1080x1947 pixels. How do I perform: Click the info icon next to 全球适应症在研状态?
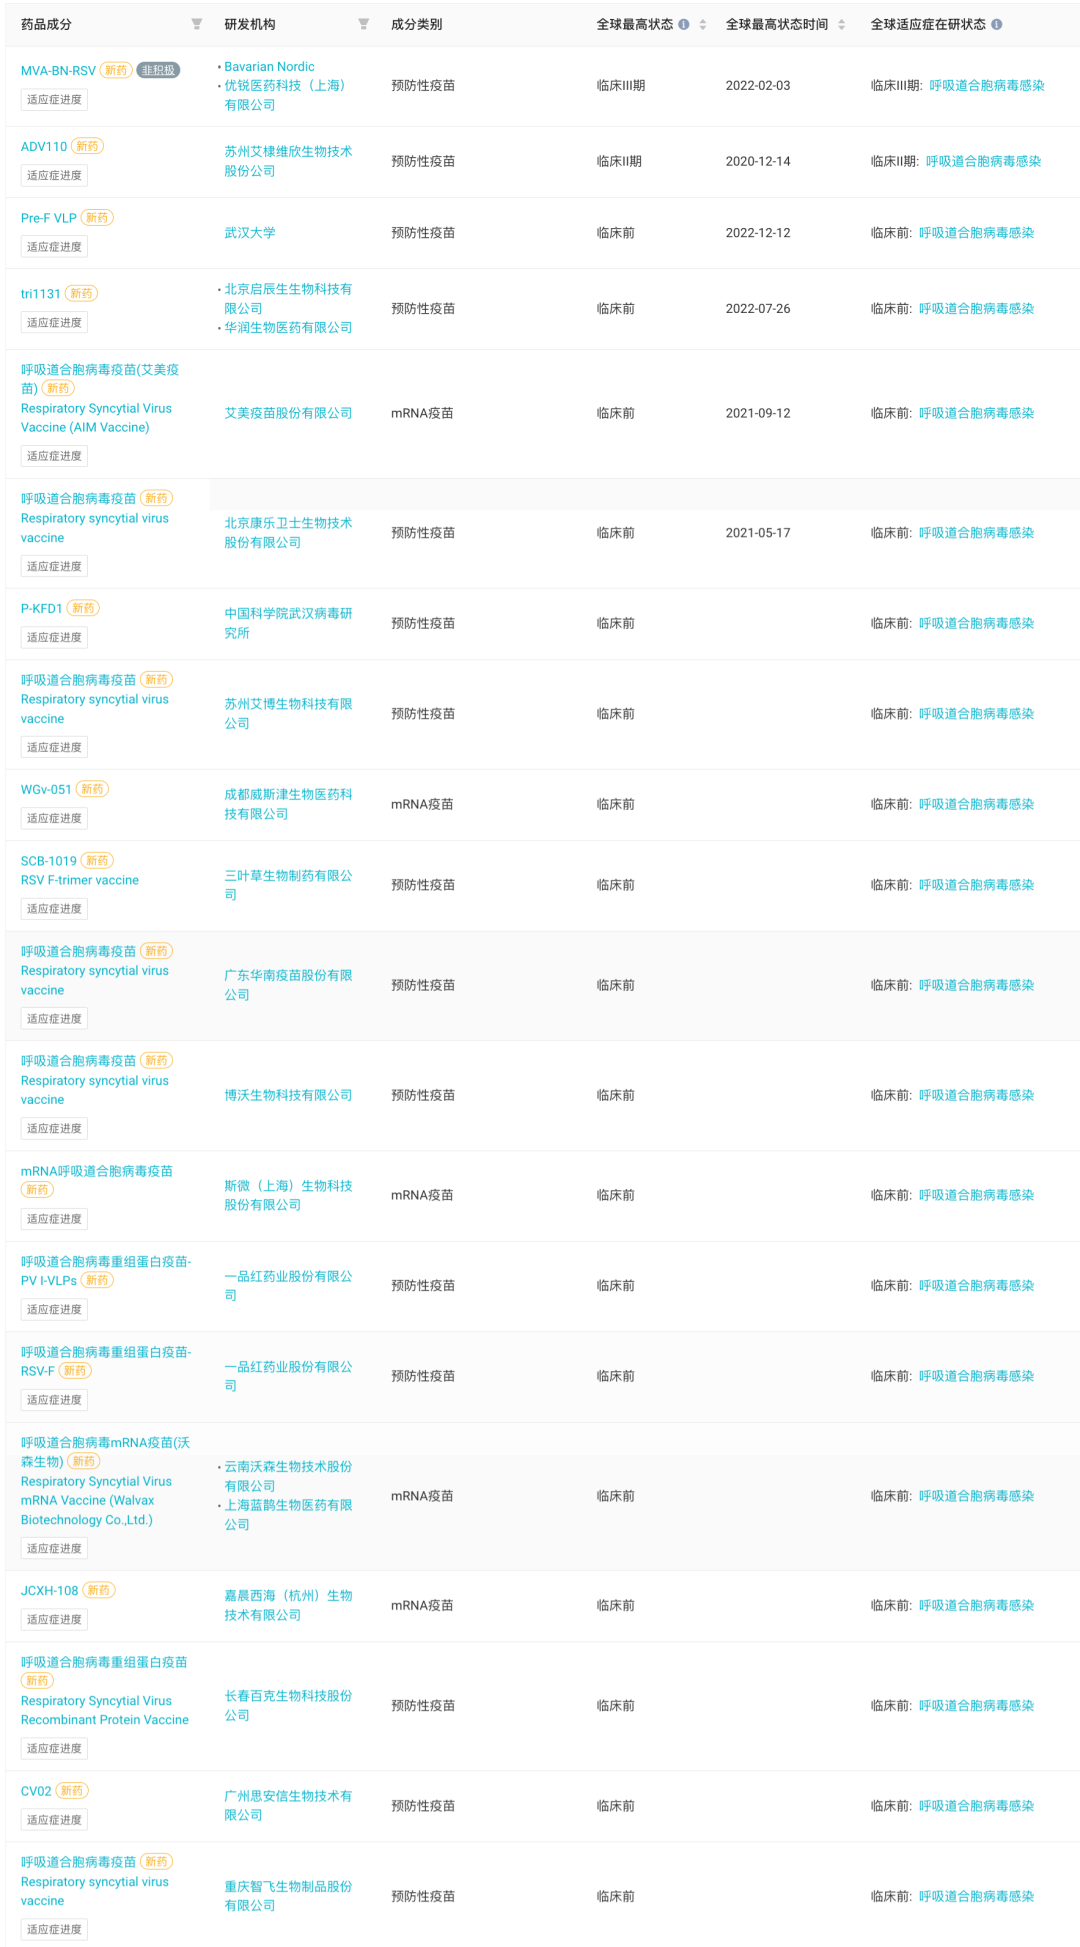pos(997,24)
